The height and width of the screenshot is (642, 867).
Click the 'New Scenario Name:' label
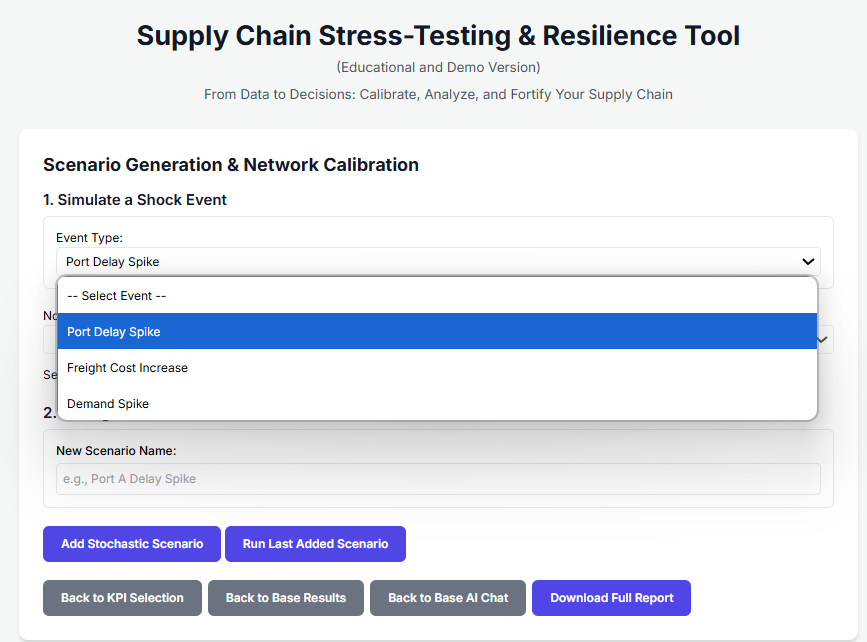tap(116, 451)
